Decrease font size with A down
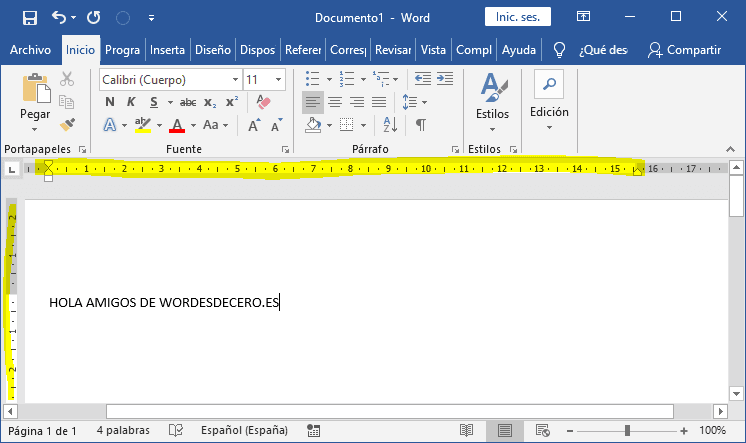This screenshot has height=443, width=746. pyautogui.click(x=276, y=125)
